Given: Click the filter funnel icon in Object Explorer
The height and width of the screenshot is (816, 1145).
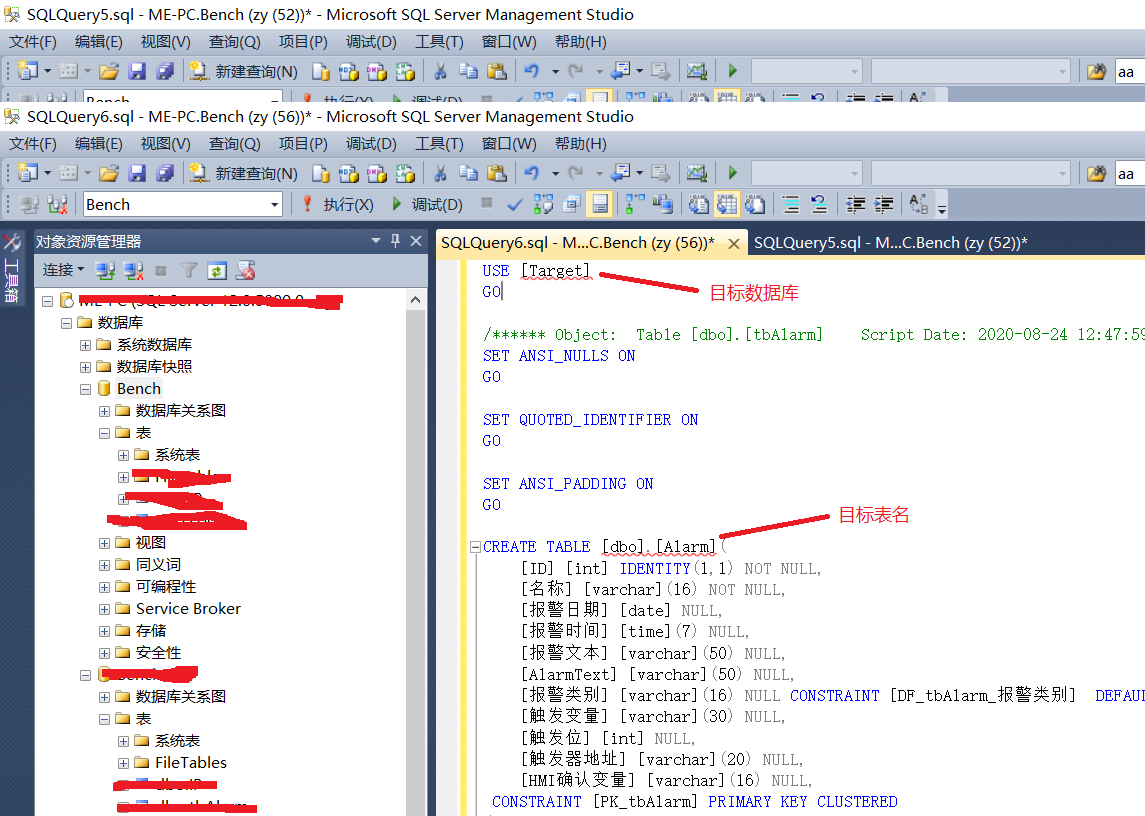Looking at the screenshot, I should click(189, 271).
